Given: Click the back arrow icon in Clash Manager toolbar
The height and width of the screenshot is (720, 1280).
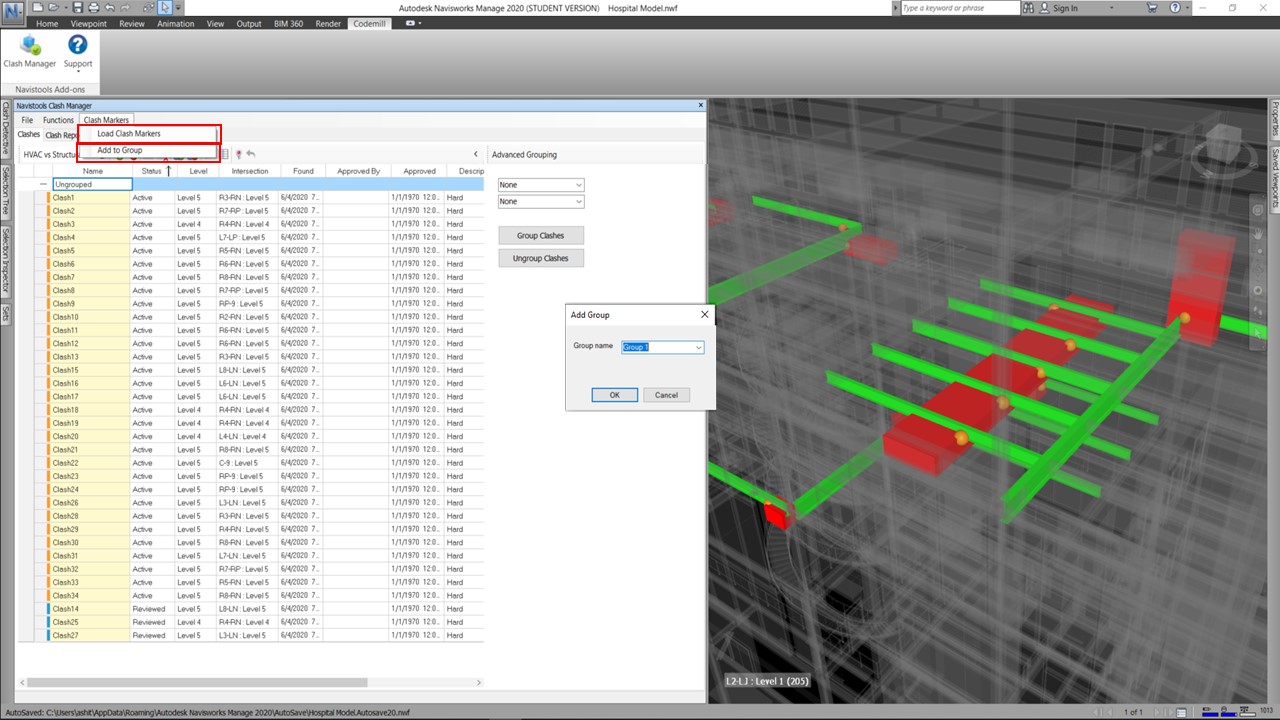Looking at the screenshot, I should 251,154.
